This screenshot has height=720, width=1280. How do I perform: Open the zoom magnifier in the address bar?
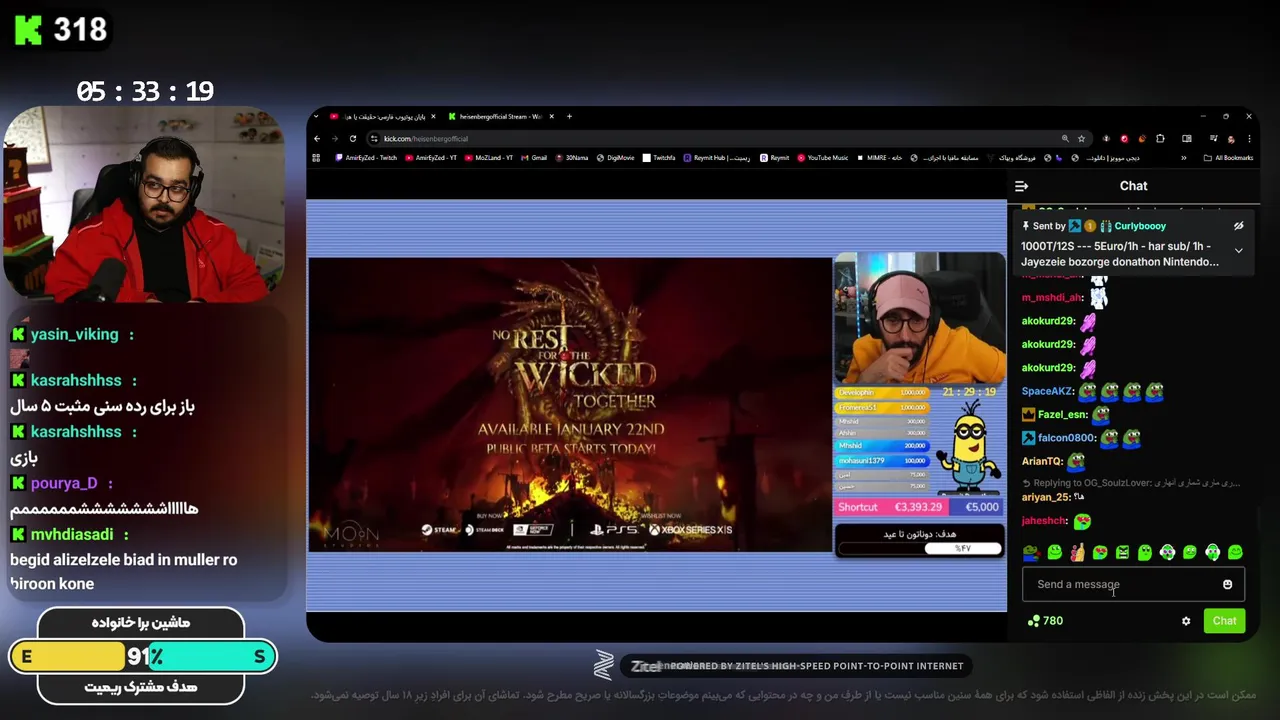coord(1065,139)
